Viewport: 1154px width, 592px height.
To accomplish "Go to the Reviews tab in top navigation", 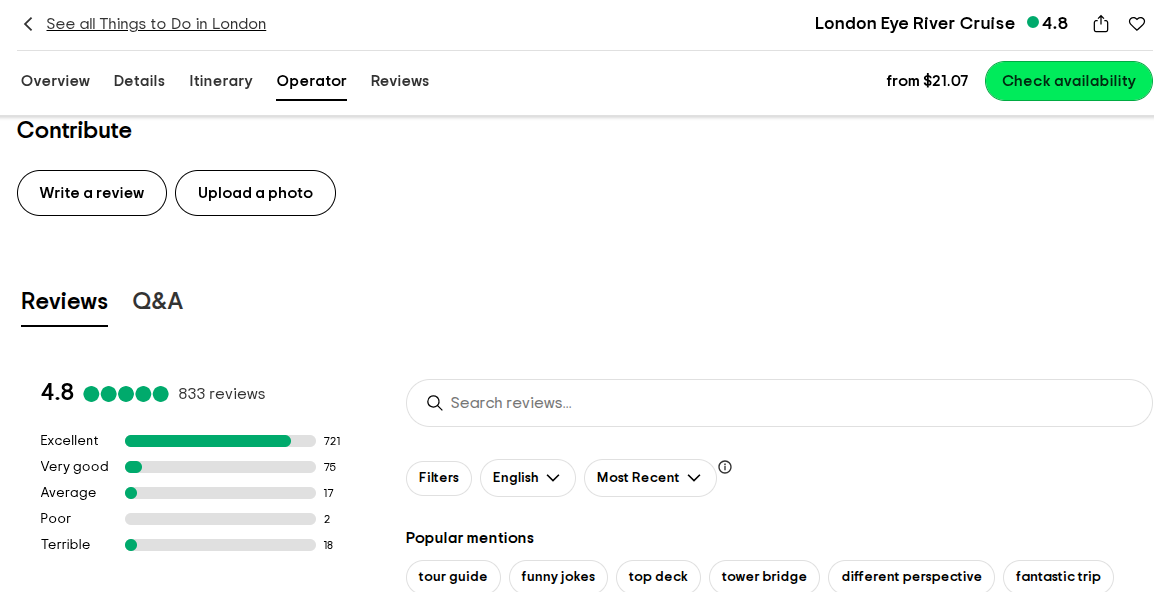I will pyautogui.click(x=400, y=81).
